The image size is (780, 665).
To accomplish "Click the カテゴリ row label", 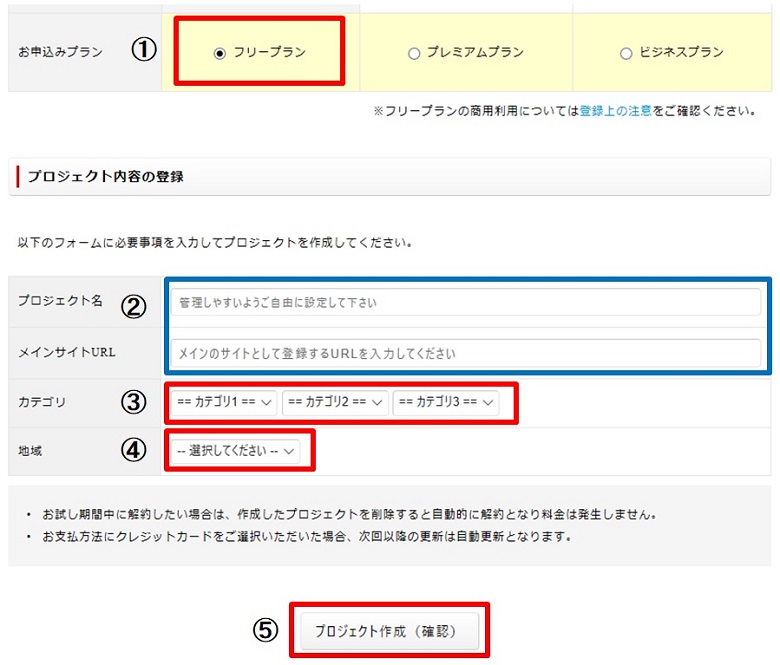I will tap(42, 402).
